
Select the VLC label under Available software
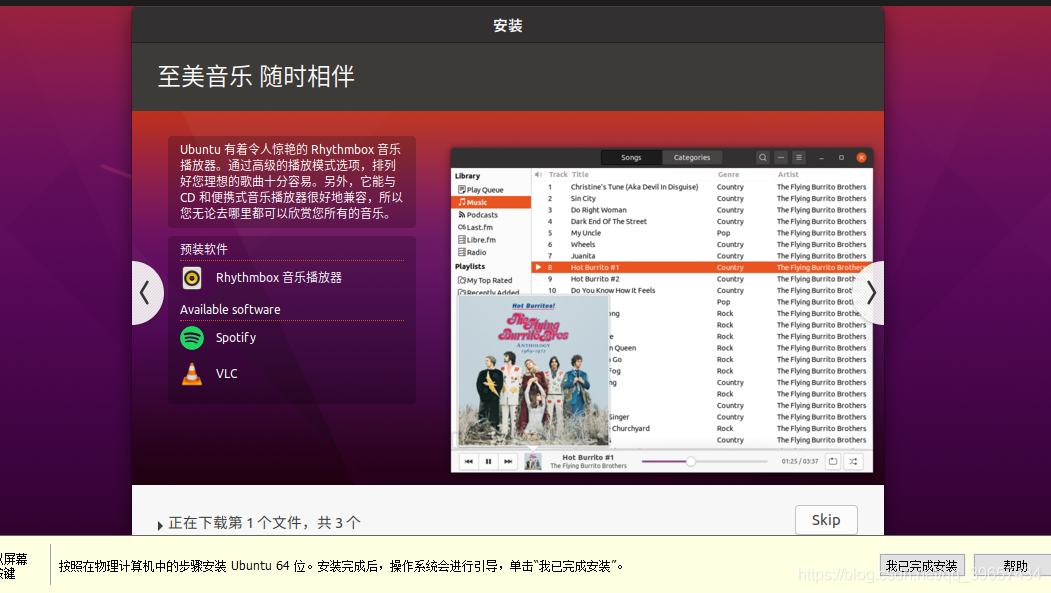click(x=227, y=374)
